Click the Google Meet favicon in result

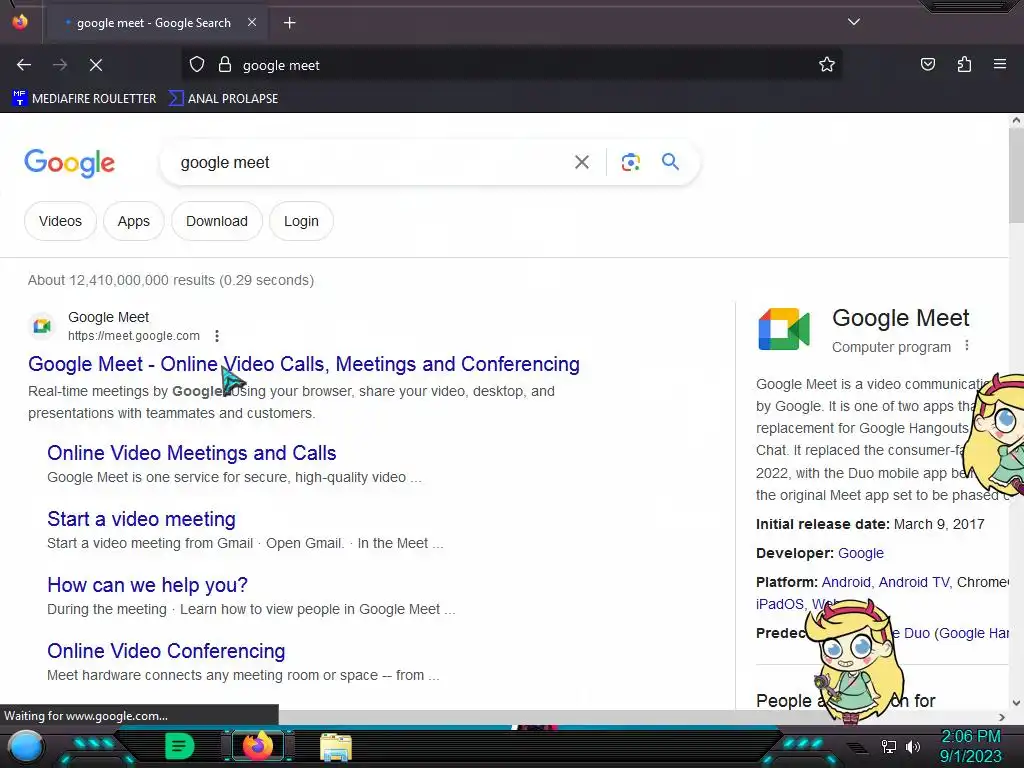click(42, 325)
